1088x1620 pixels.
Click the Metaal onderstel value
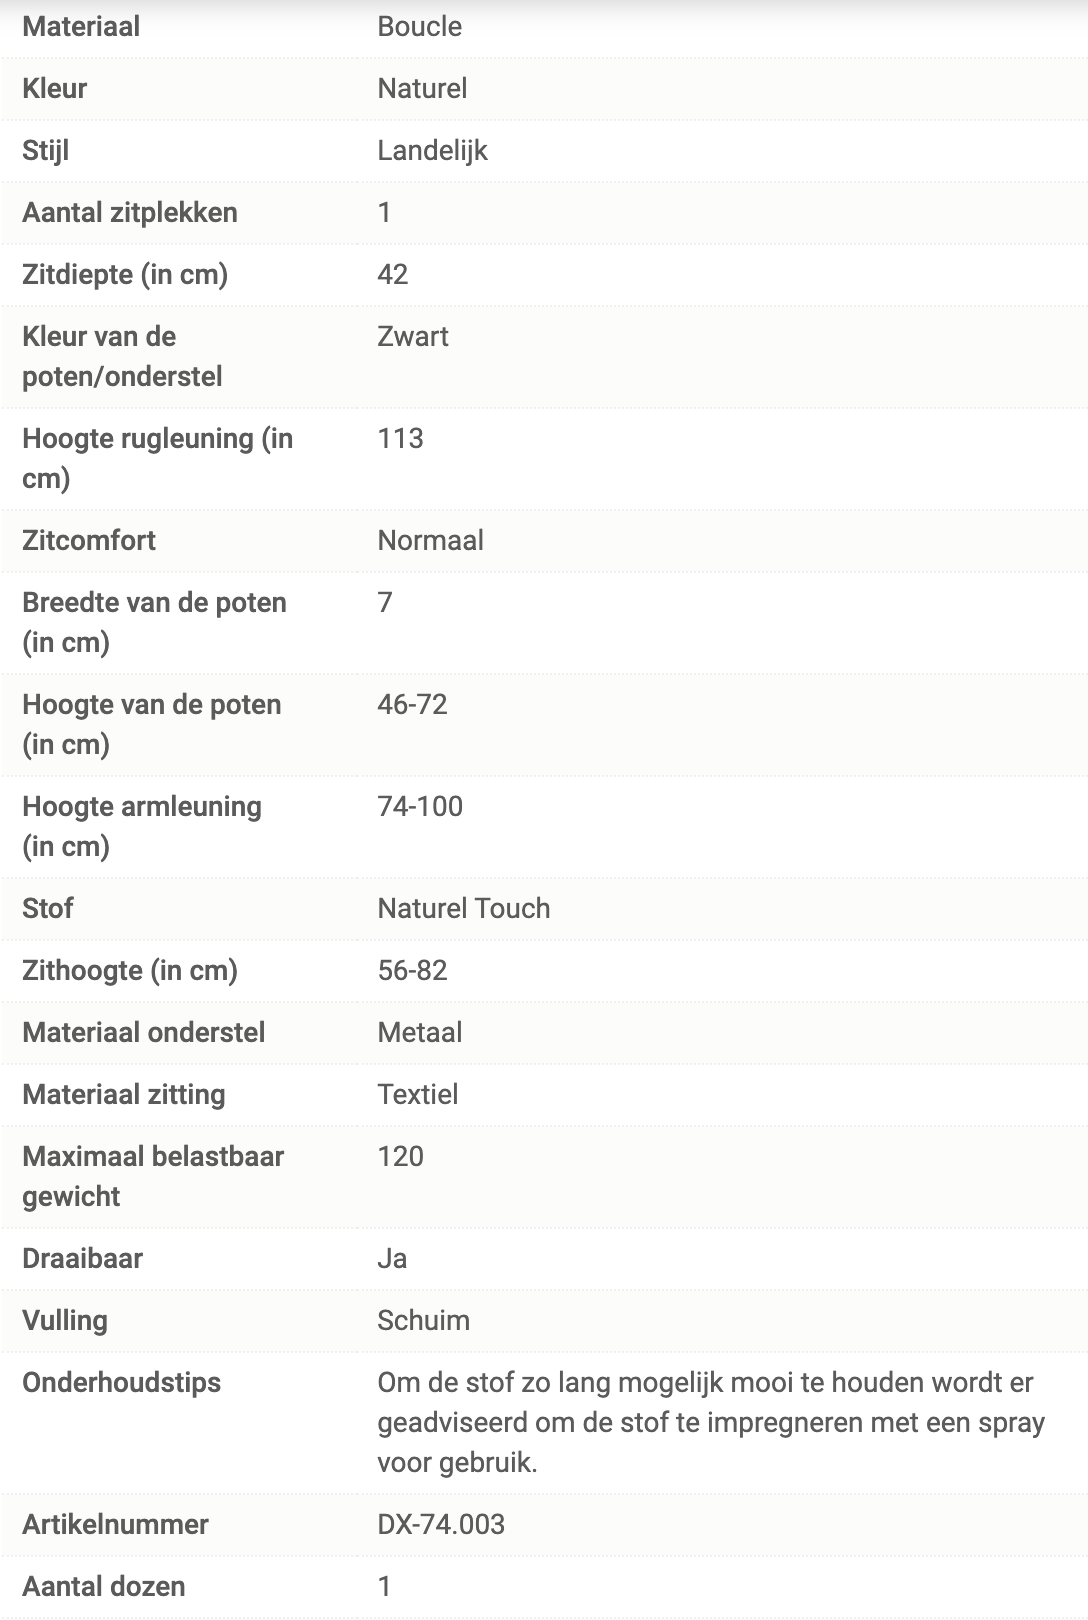[x=420, y=1032]
